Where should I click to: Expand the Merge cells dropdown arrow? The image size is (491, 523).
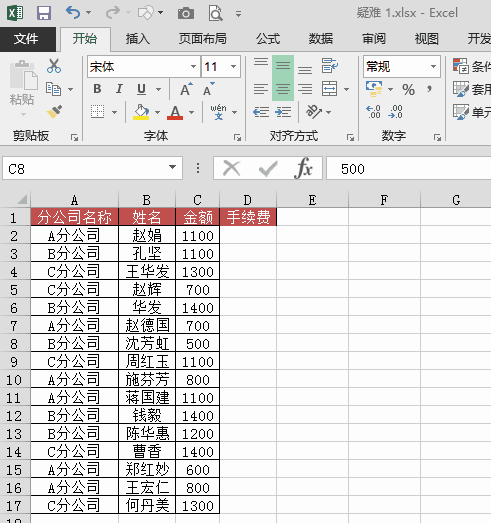[347, 89]
